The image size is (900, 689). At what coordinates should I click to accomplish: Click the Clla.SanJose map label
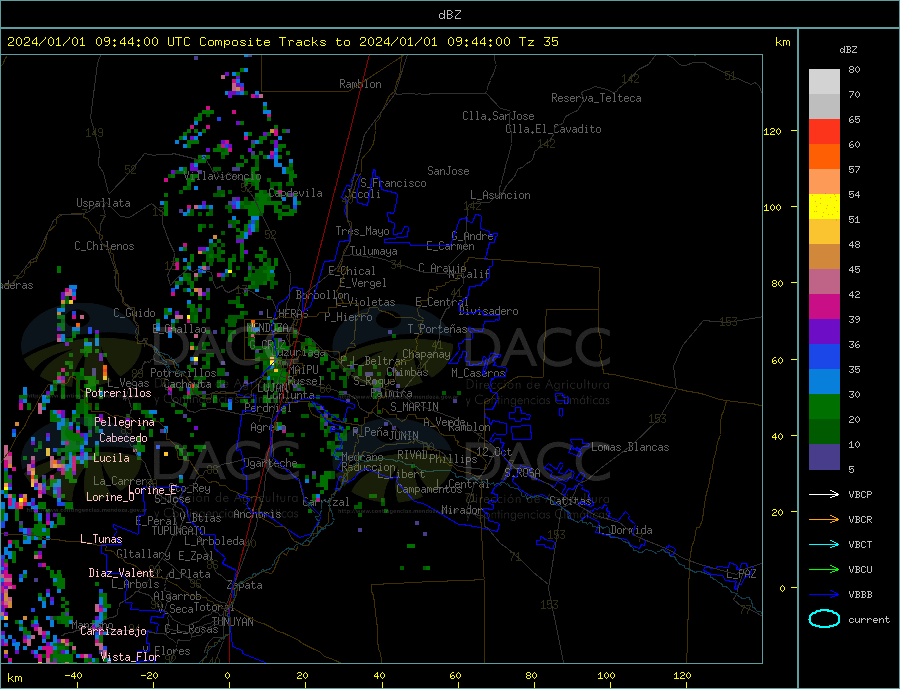tap(498, 116)
